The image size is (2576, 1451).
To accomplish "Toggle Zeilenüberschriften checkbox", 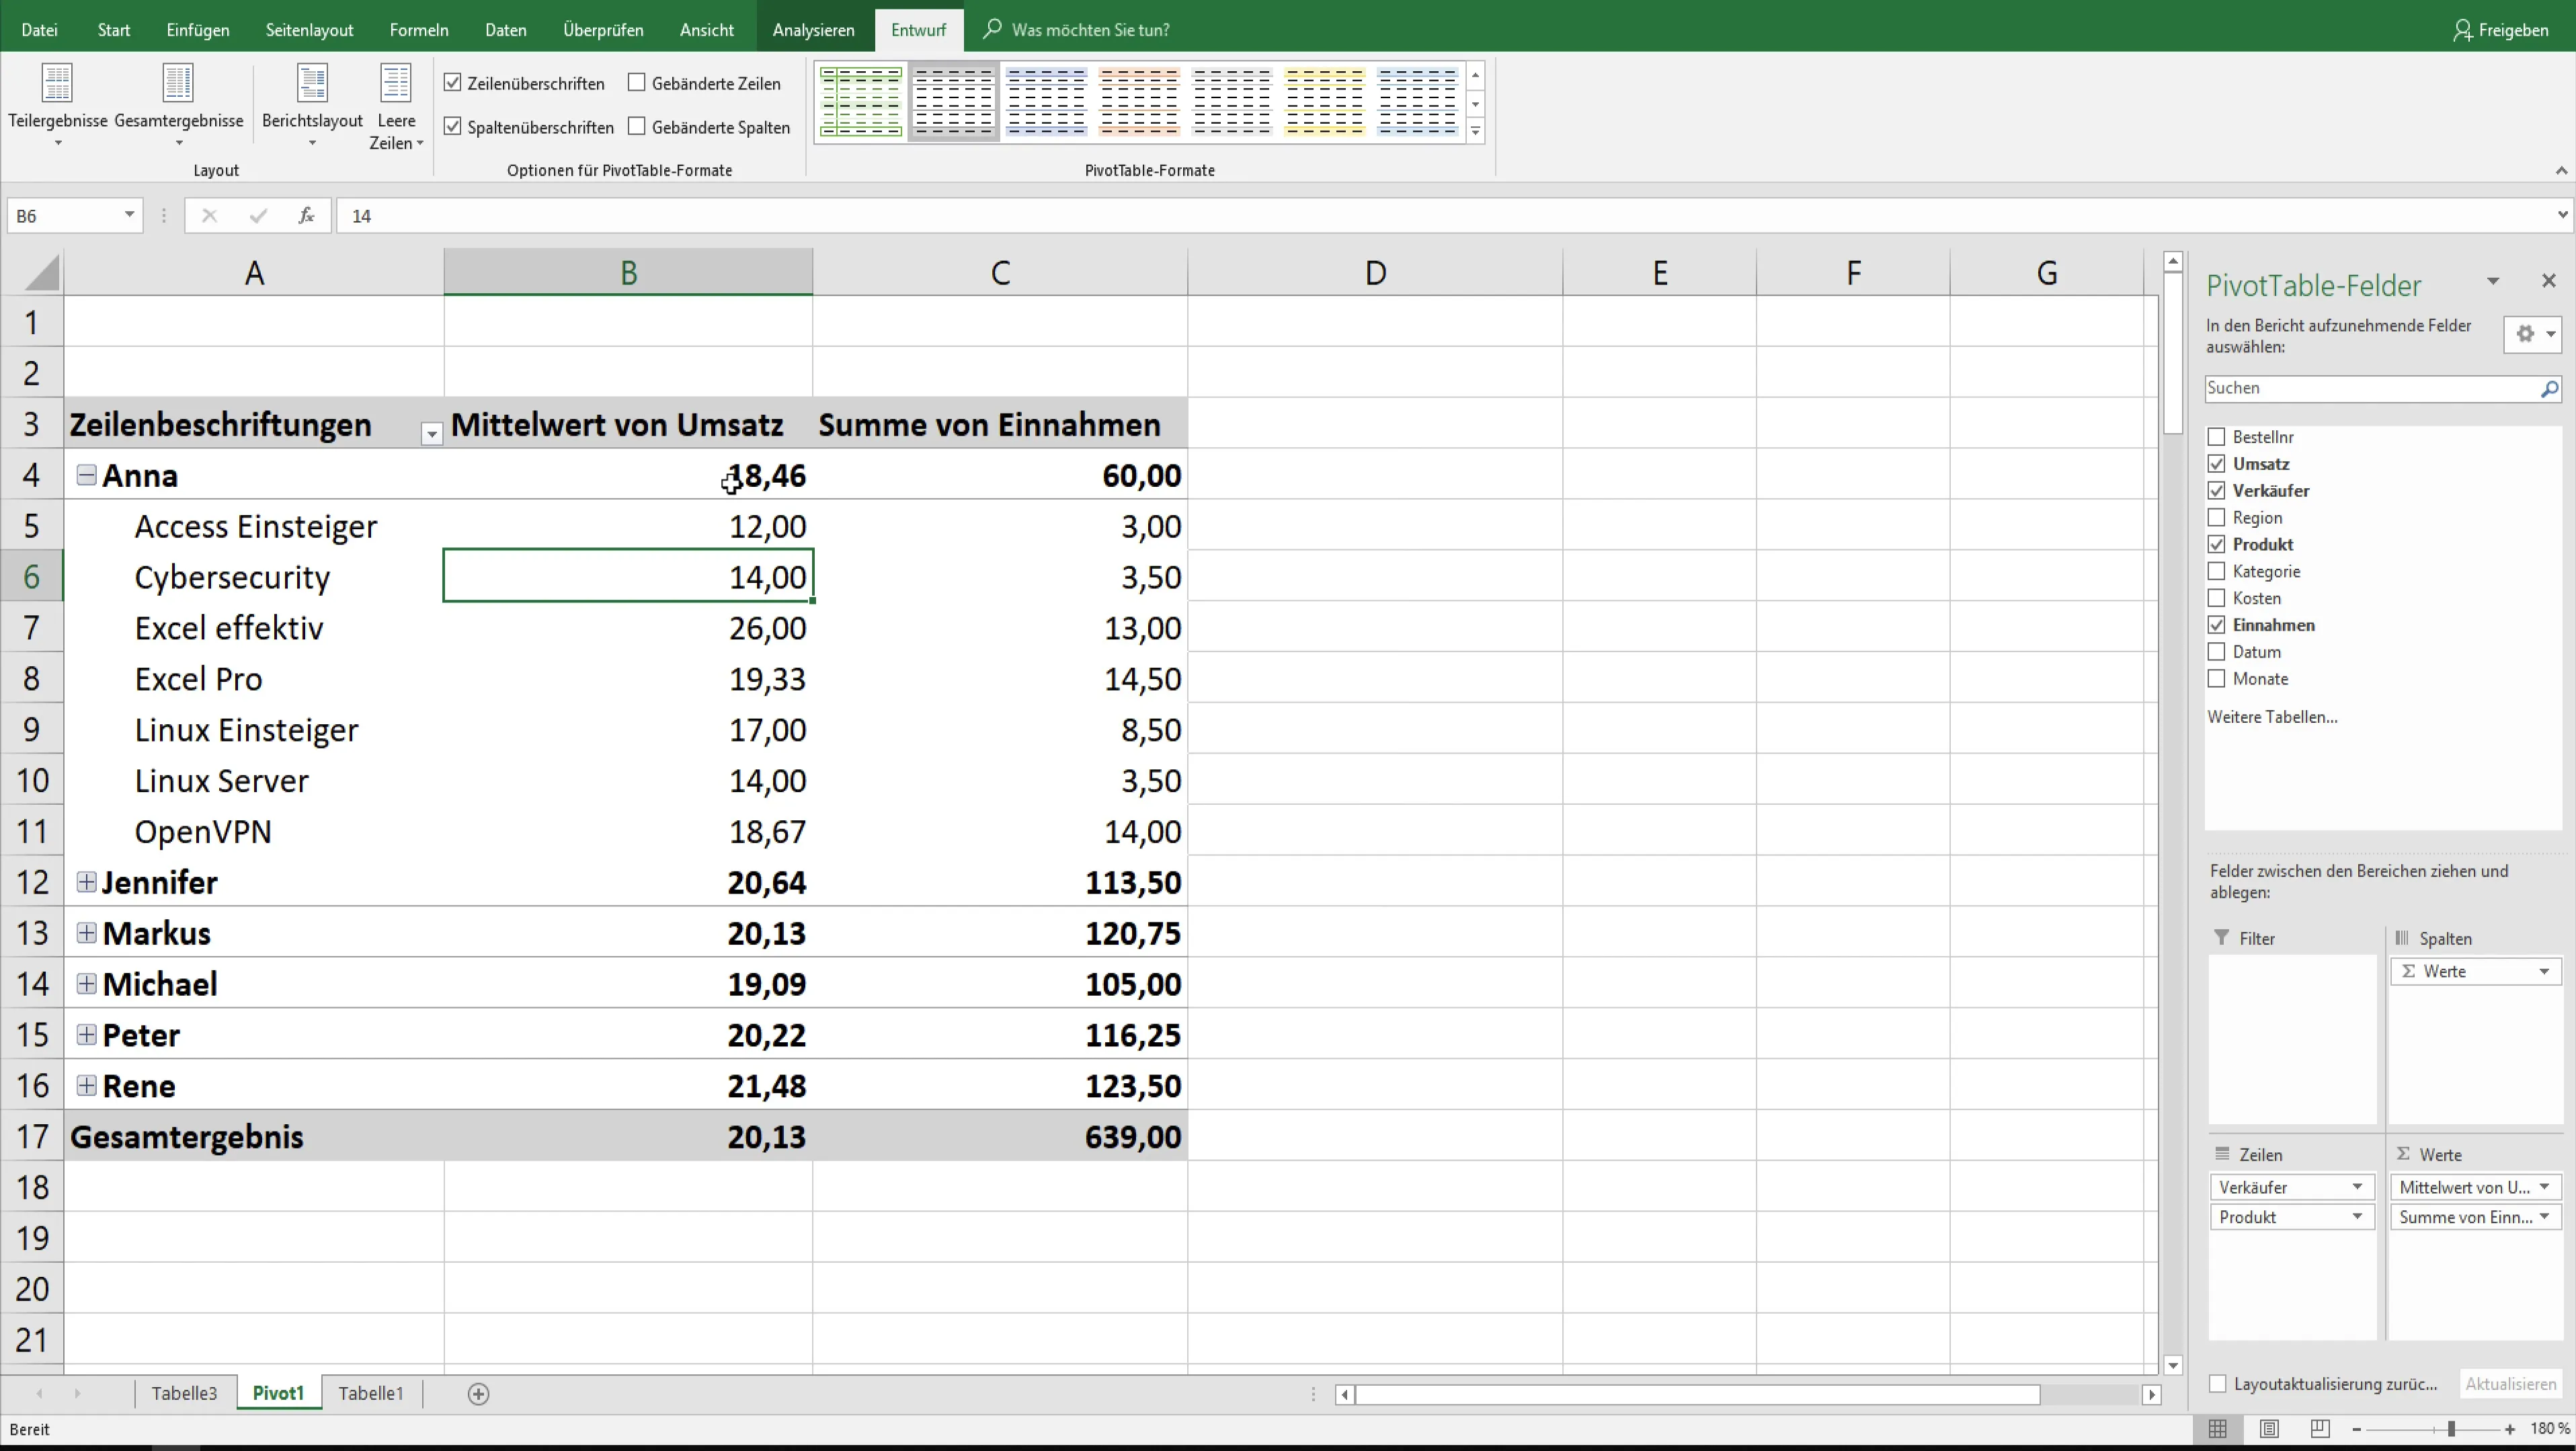I will click(x=453, y=83).
